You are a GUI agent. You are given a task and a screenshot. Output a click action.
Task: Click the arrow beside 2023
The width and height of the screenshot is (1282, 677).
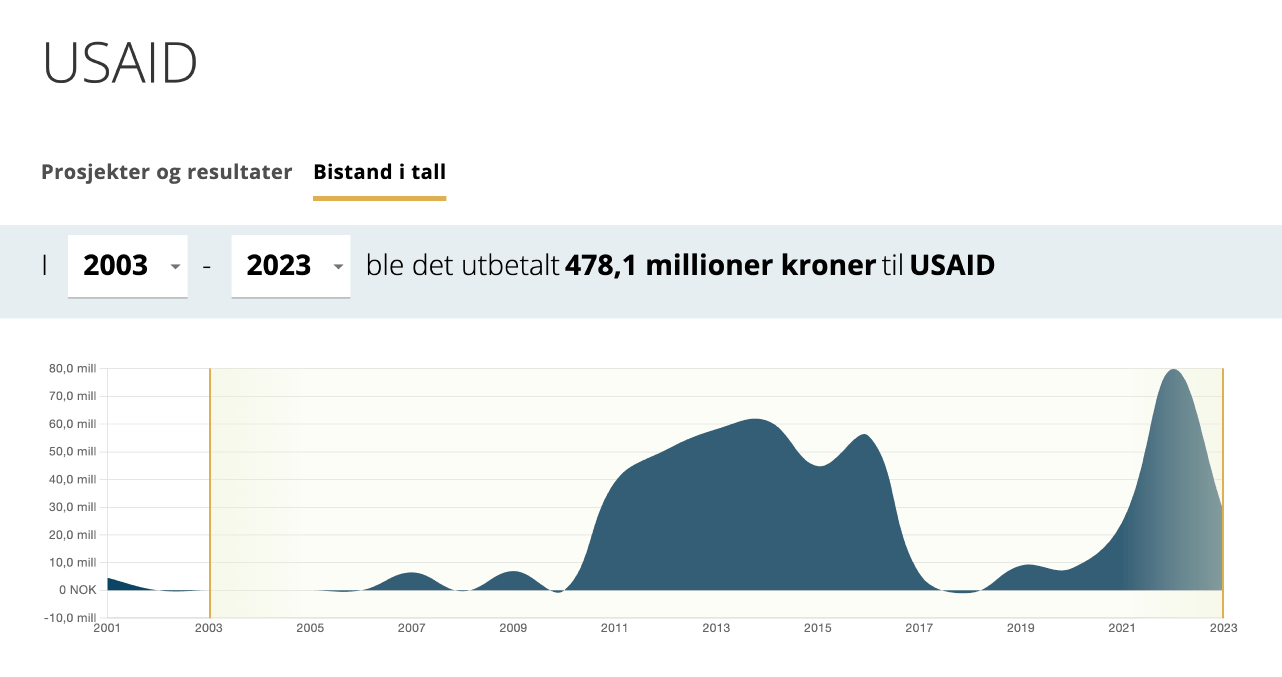pos(338,267)
